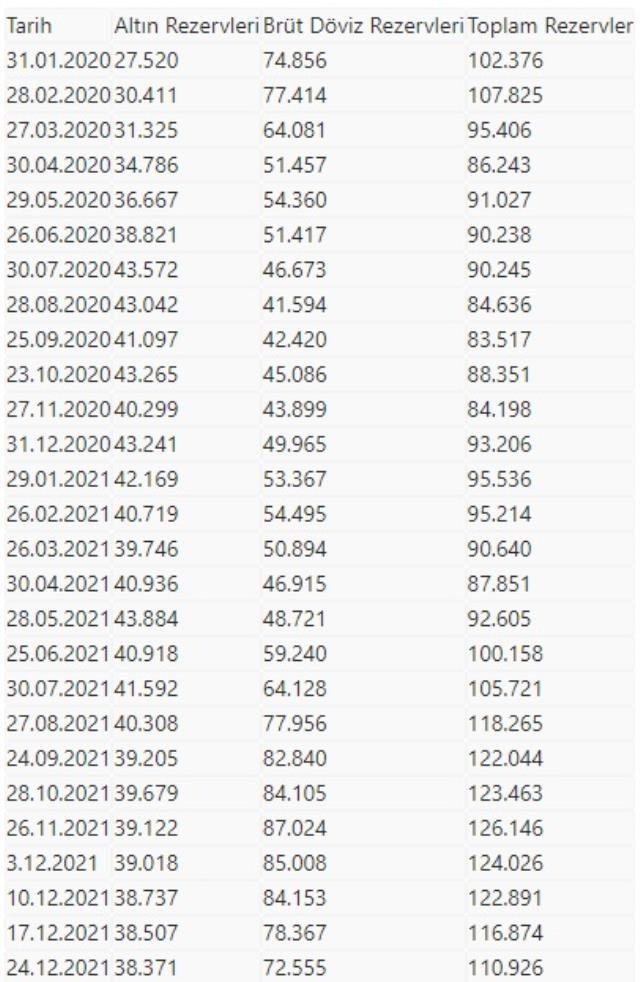Select the date cell 27.08.2021
640x982 pixels.
point(58,723)
